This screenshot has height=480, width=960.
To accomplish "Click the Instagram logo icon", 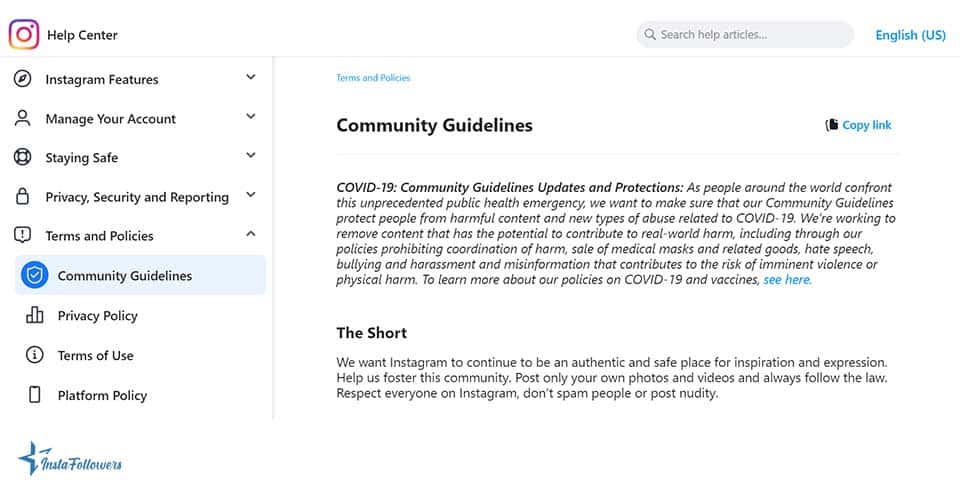I will tap(24, 35).
